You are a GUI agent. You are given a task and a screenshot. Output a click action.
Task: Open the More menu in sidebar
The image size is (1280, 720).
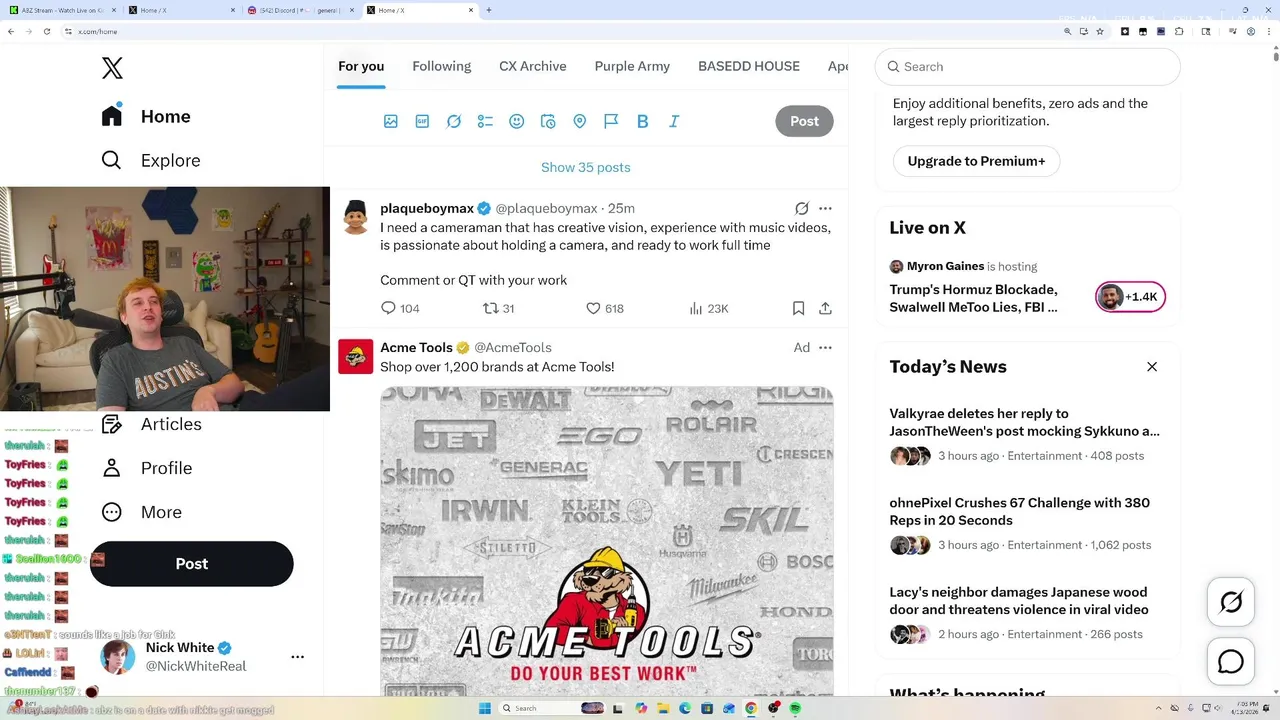142,512
